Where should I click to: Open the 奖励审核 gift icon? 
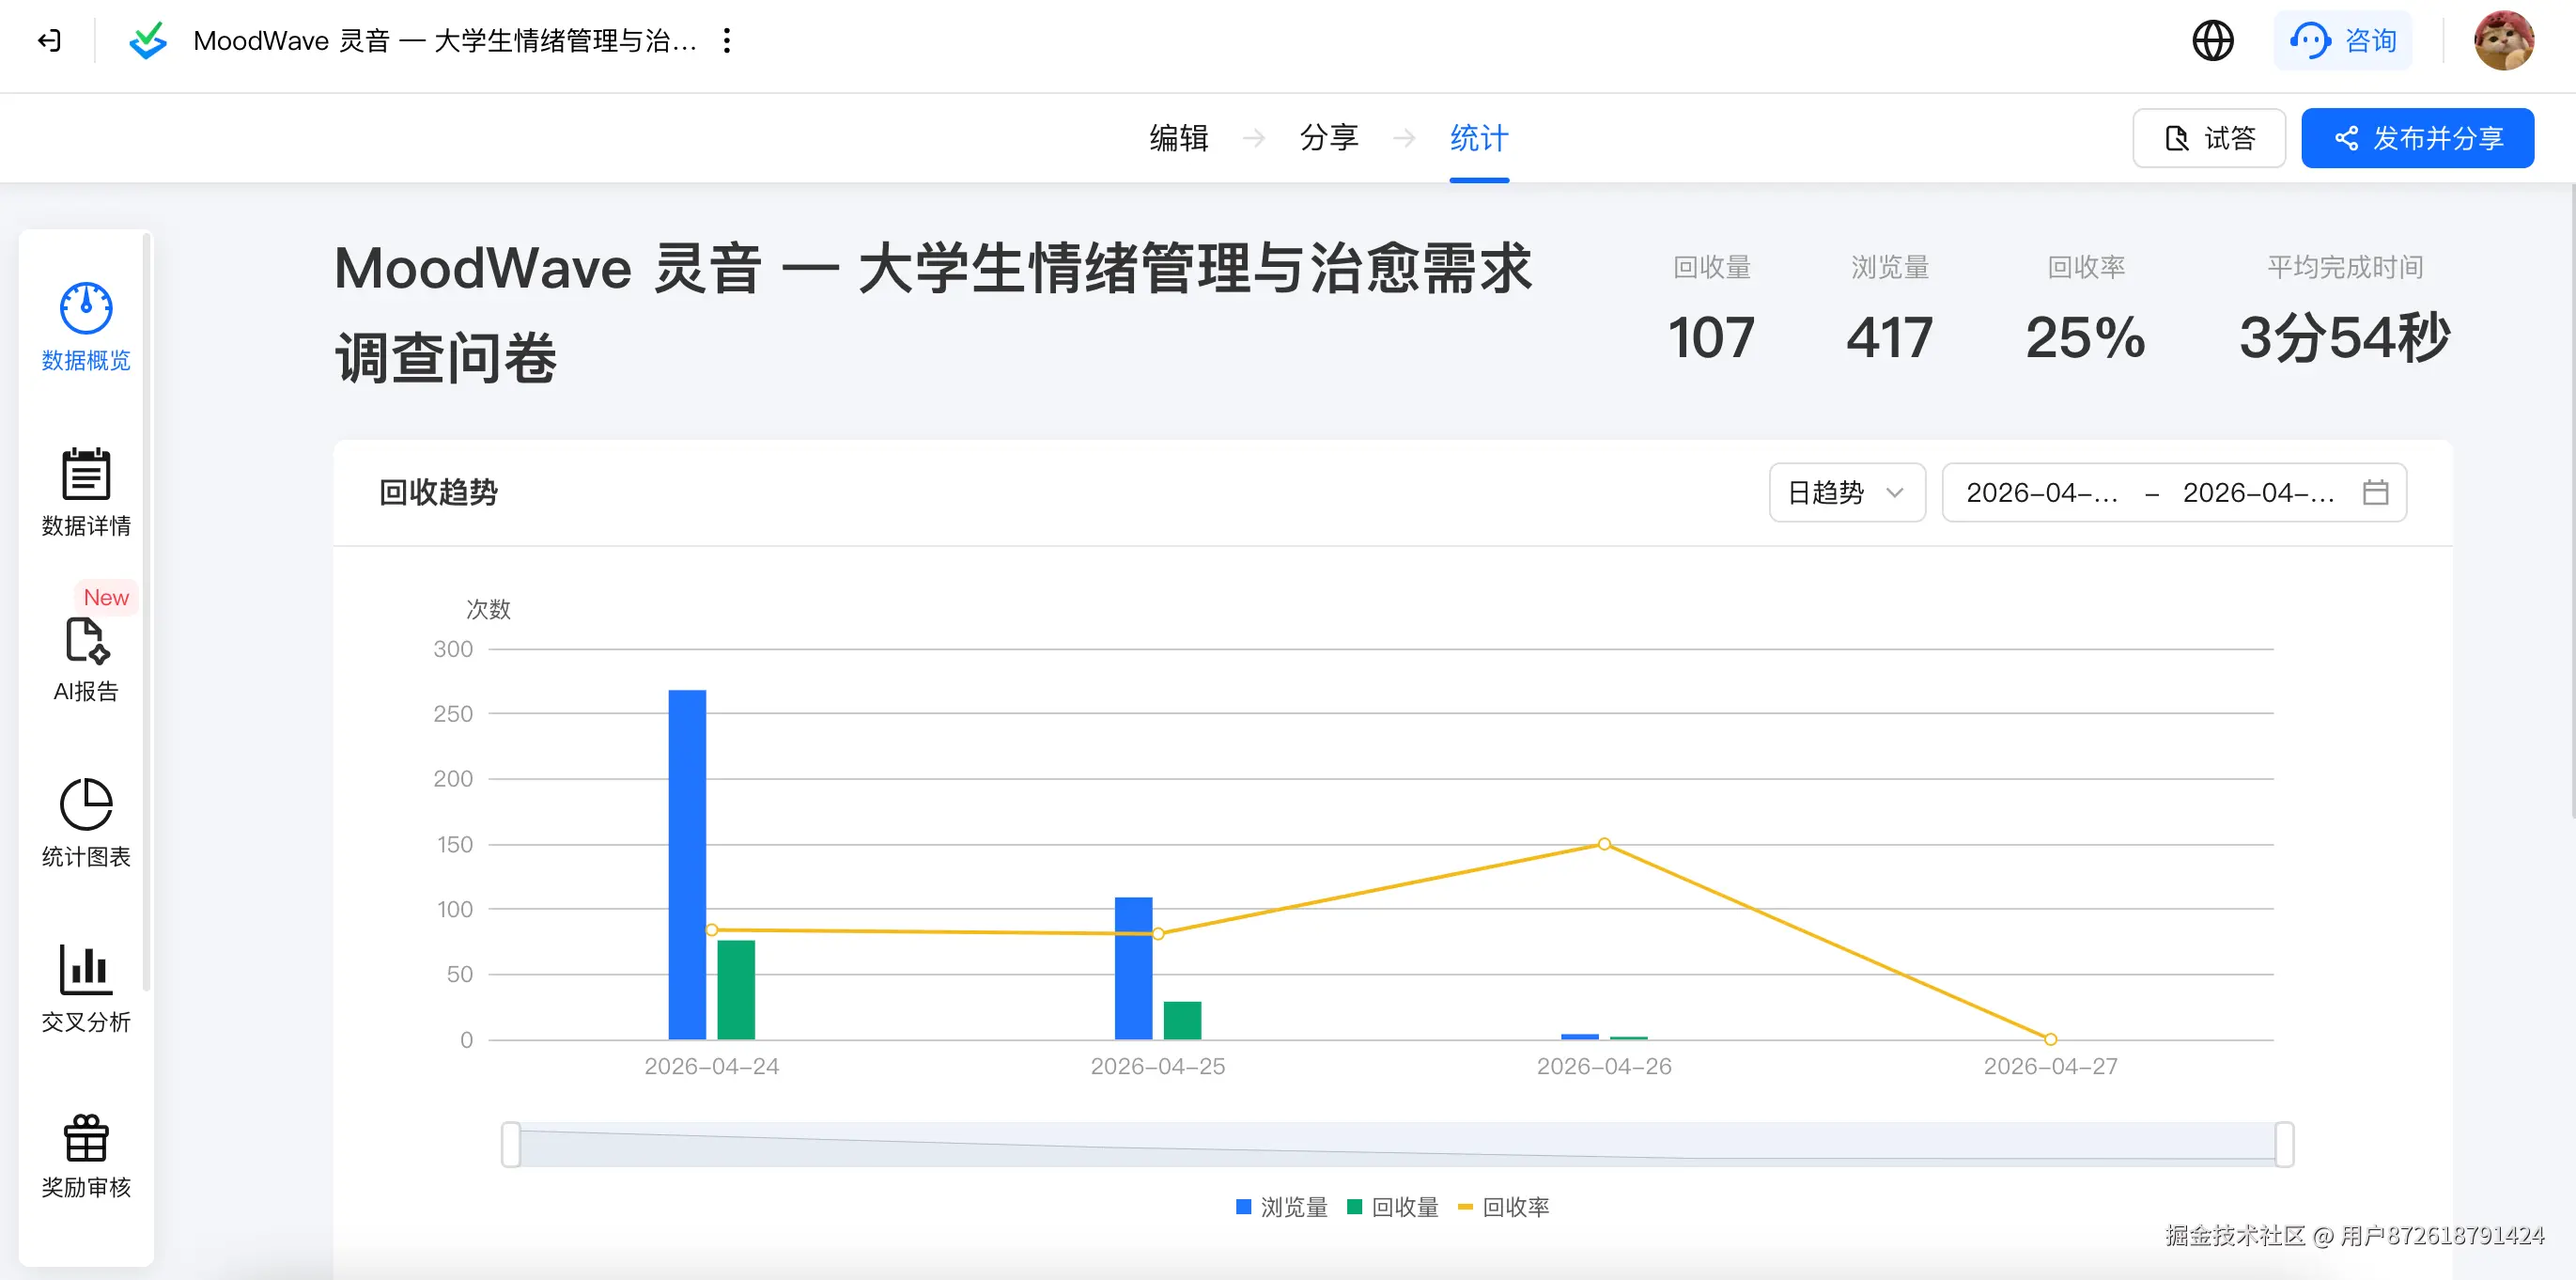pos(86,1137)
